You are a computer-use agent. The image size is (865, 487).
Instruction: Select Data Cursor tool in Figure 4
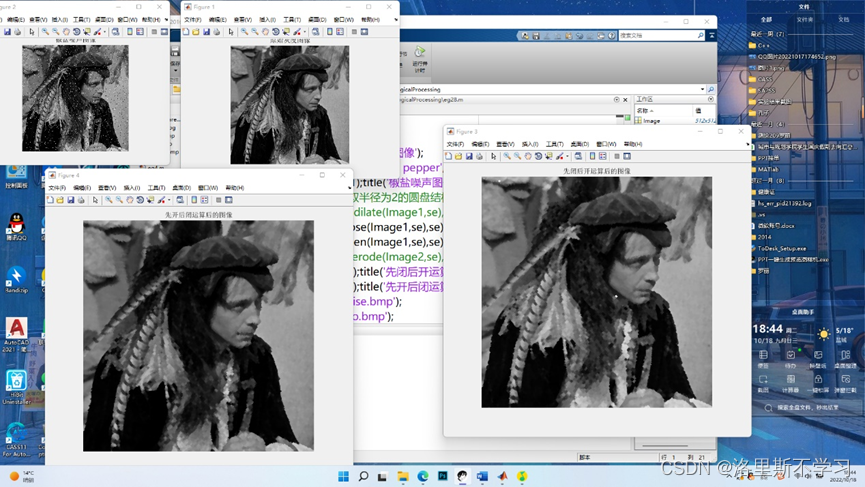click(x=150, y=200)
